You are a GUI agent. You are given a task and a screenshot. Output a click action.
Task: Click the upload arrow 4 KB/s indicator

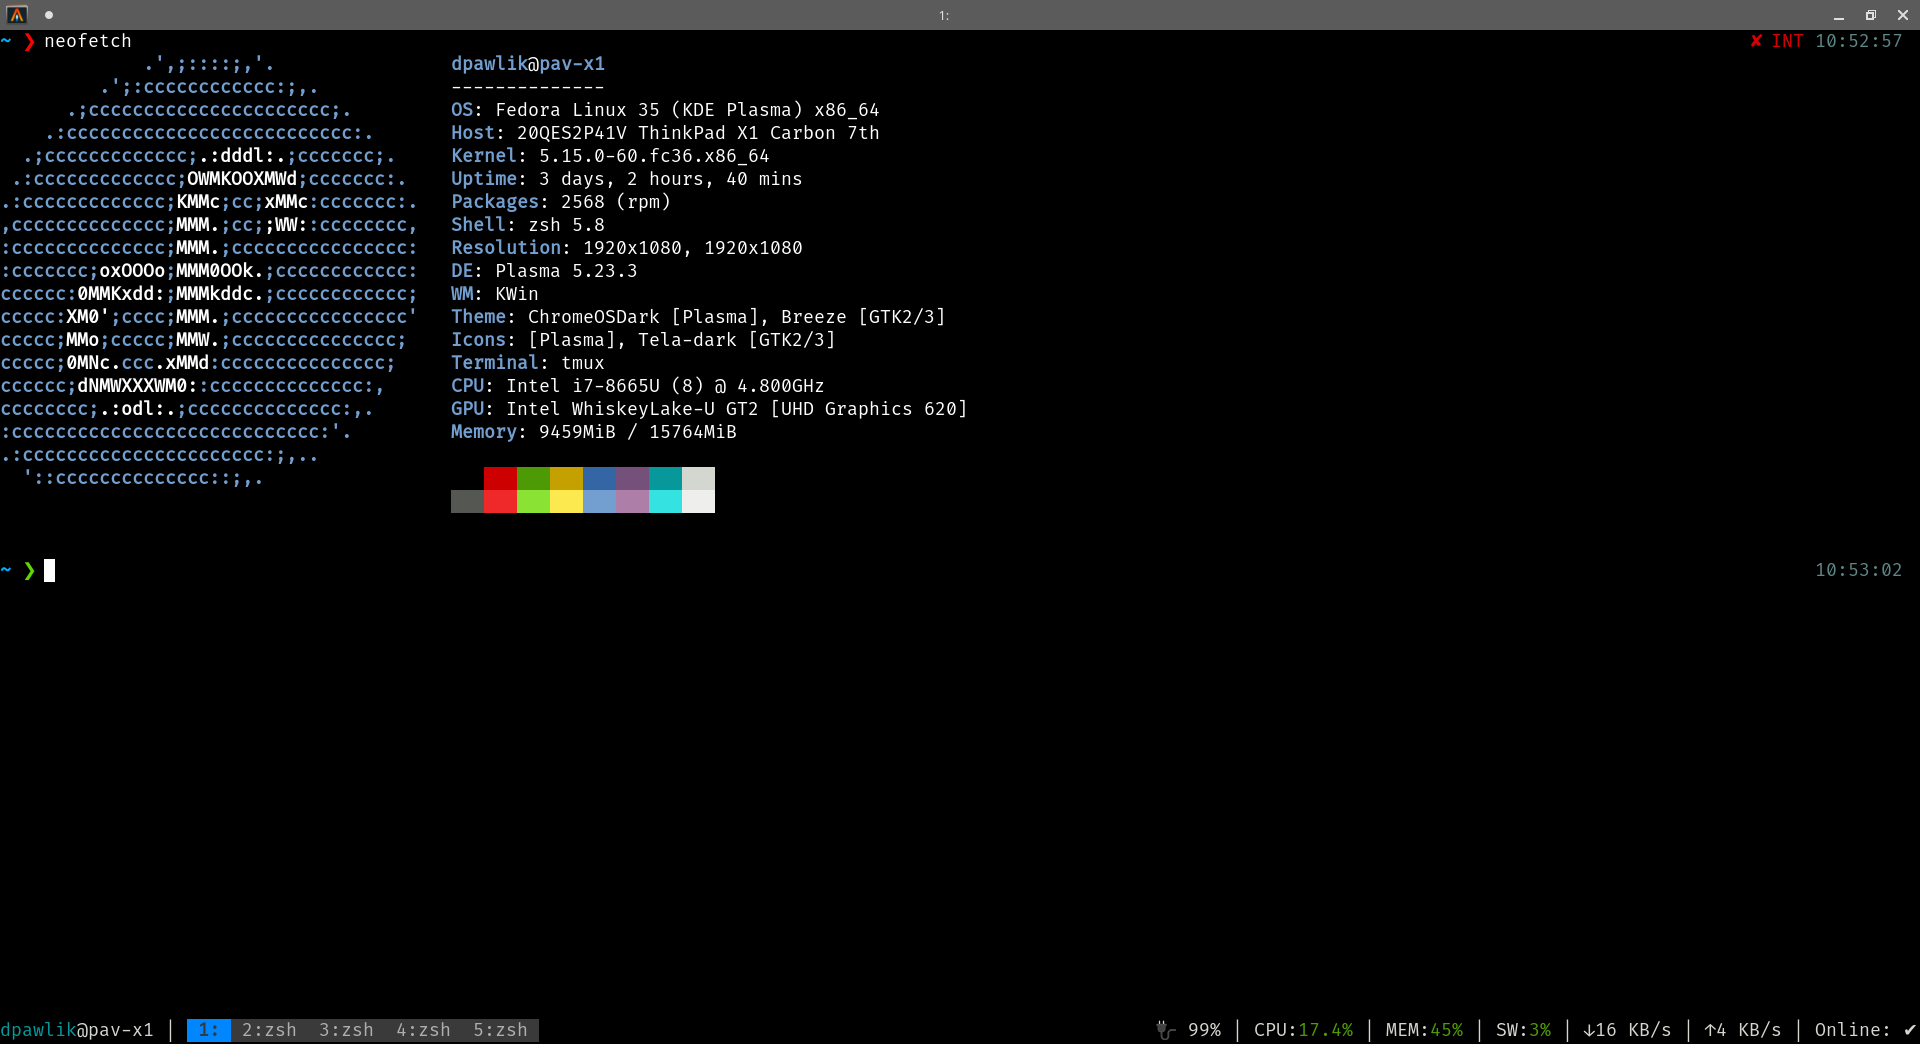pos(1743,1030)
